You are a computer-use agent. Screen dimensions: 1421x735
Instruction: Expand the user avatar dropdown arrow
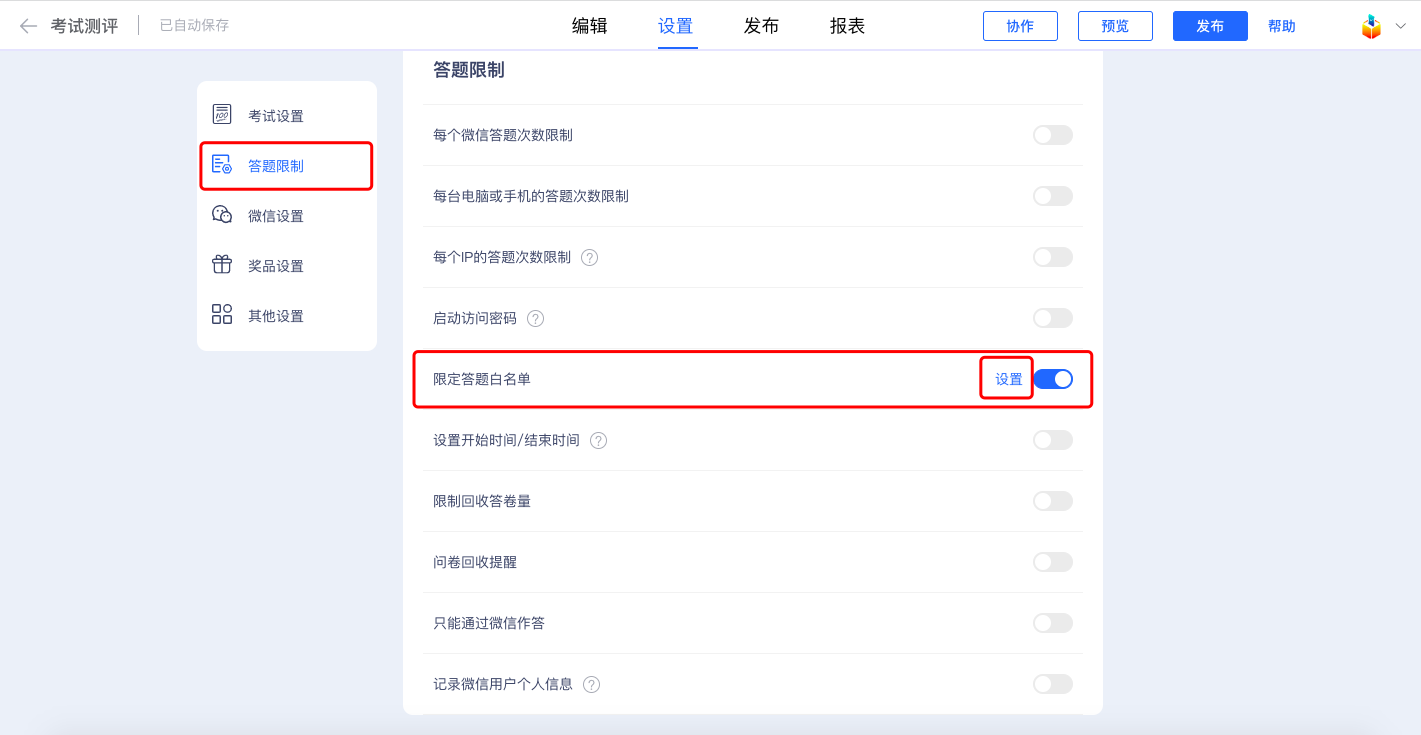[x=1400, y=26]
